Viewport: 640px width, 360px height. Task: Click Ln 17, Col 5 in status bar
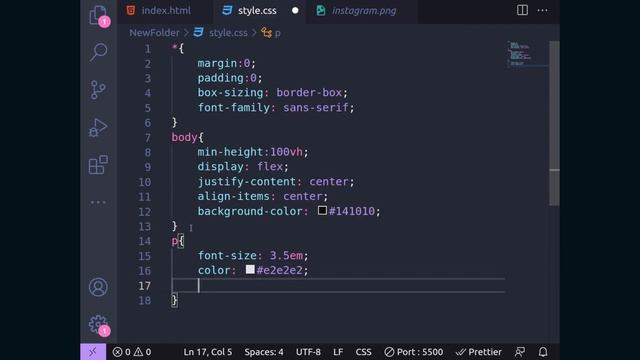click(x=208, y=352)
